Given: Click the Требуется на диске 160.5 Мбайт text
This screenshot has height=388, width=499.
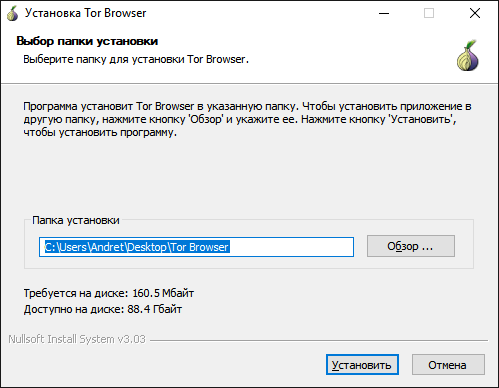Looking at the screenshot, I should tap(109, 293).
